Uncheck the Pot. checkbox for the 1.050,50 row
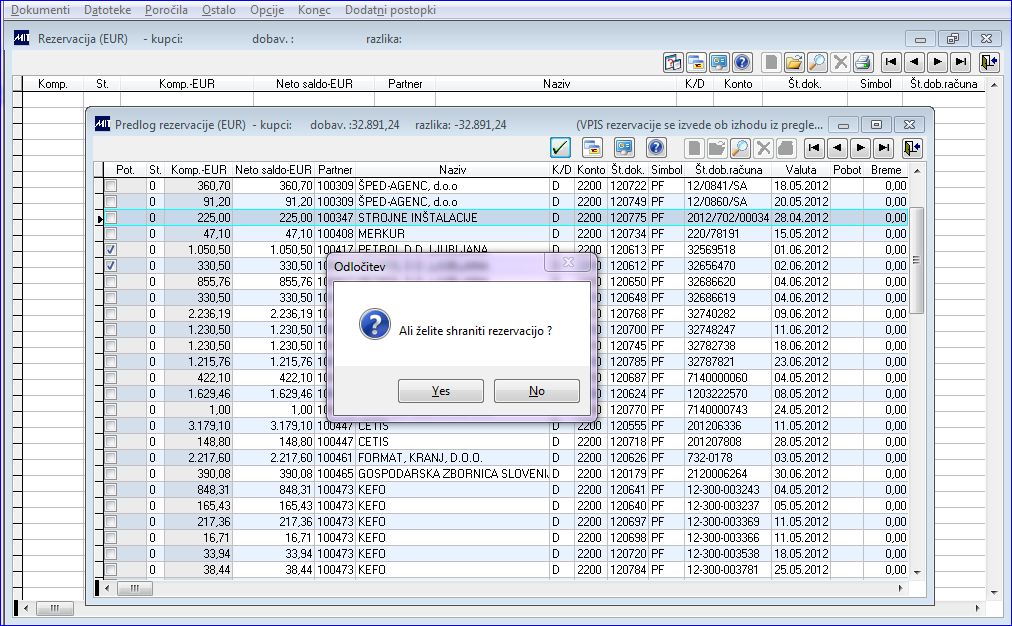 (x=111, y=249)
